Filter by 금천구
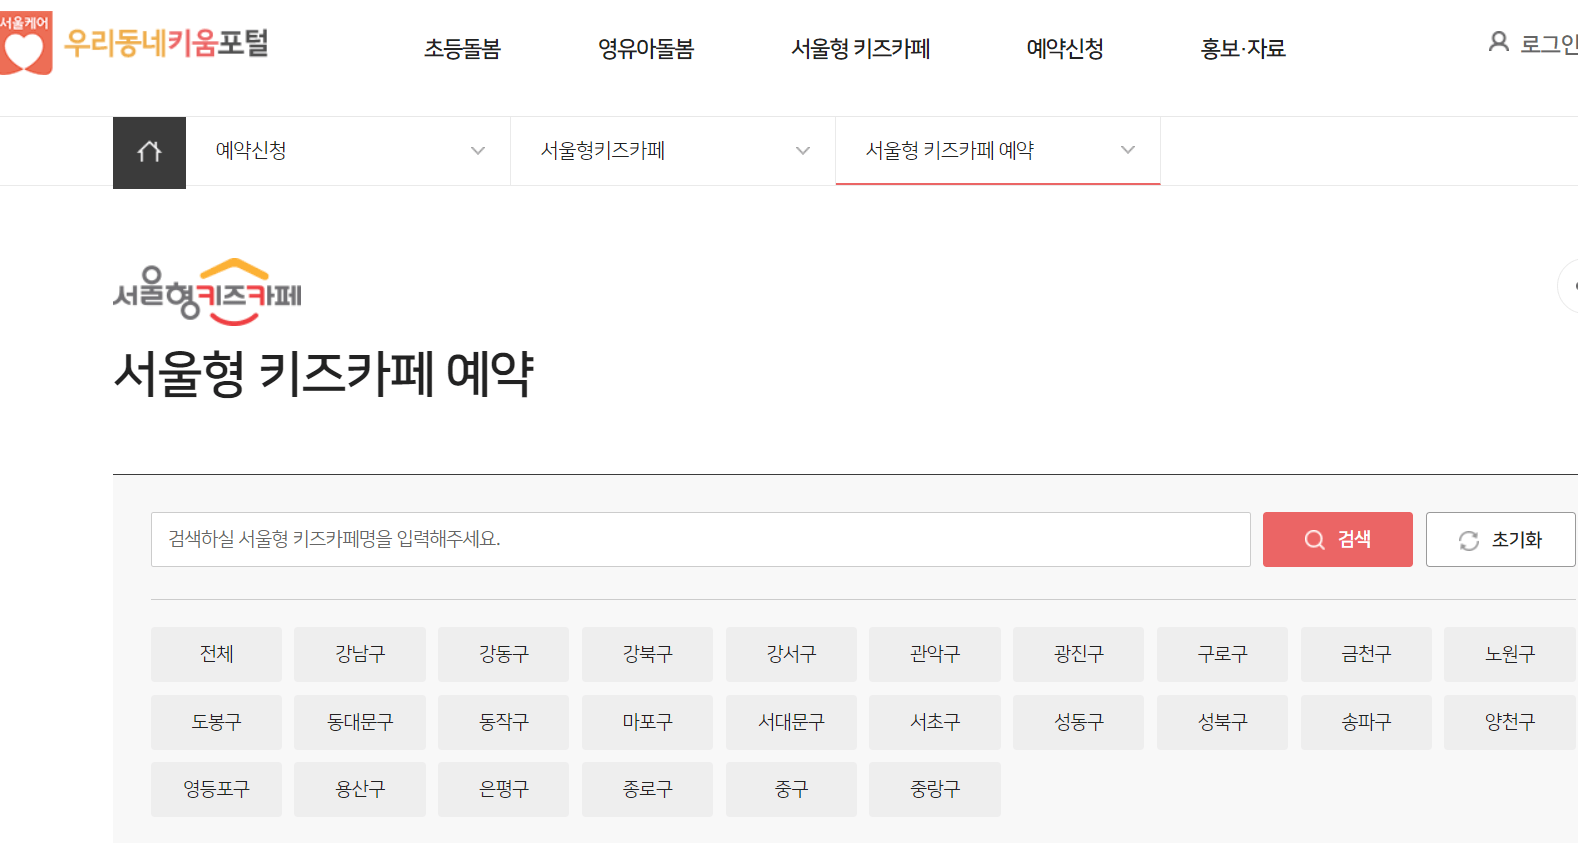This screenshot has height=843, width=1578. [1366, 654]
